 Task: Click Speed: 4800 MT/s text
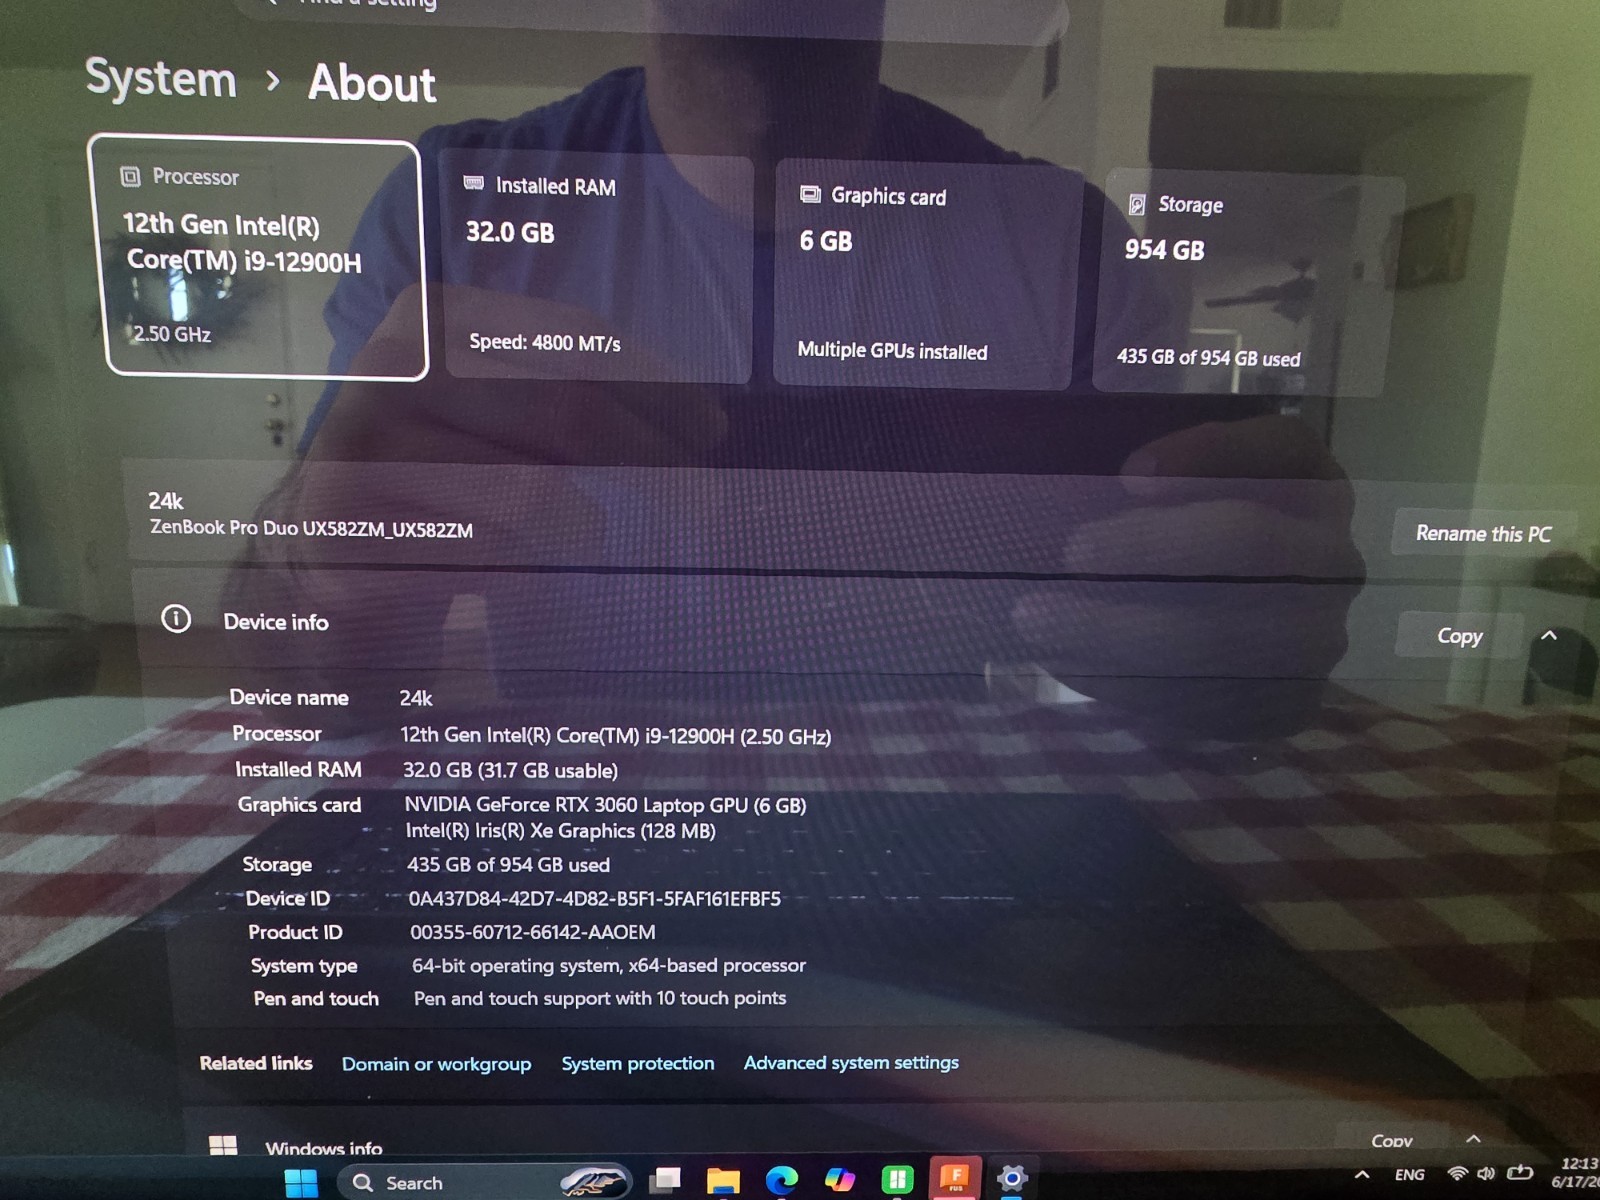545,342
